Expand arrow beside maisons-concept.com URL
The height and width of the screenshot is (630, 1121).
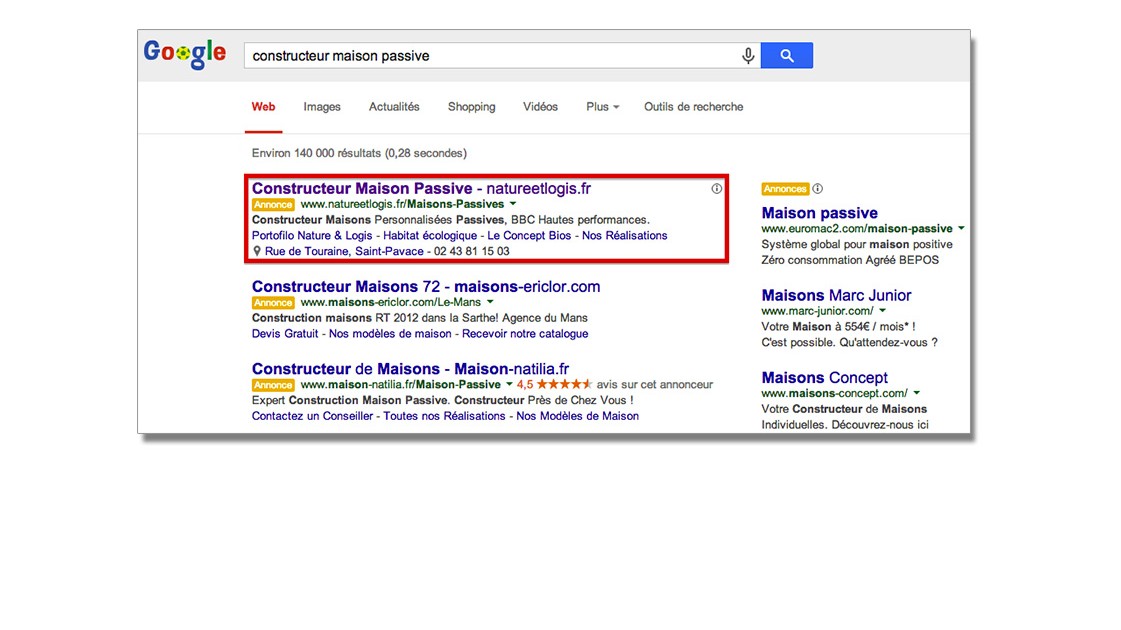(917, 393)
